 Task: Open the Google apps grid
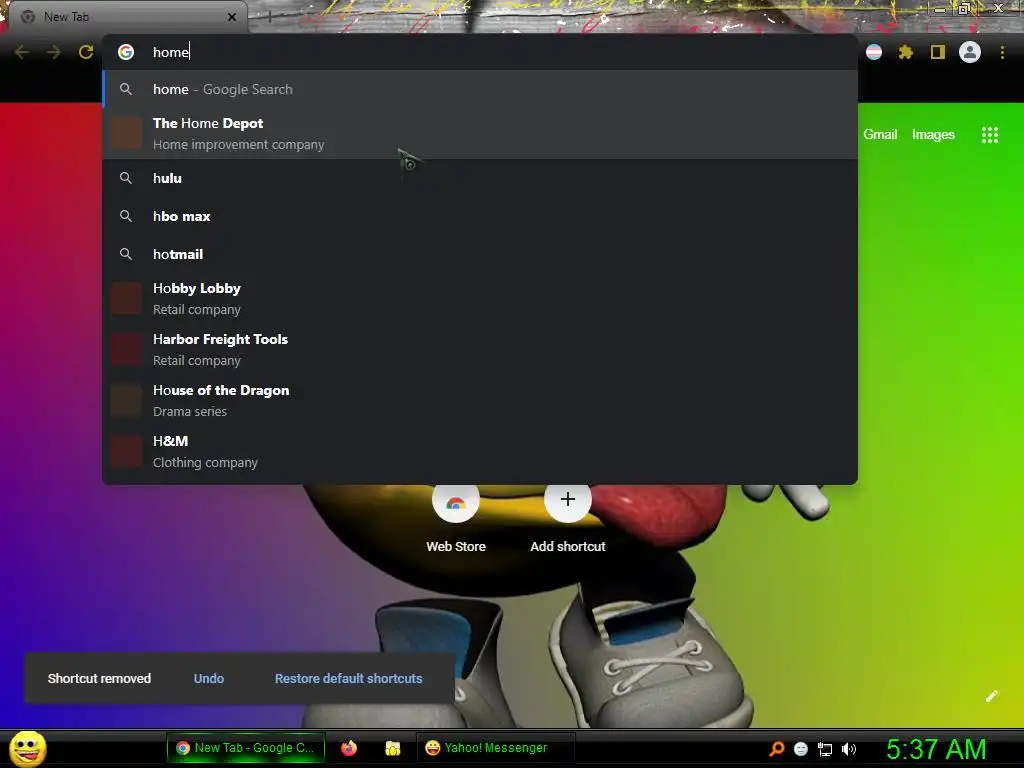tap(989, 135)
